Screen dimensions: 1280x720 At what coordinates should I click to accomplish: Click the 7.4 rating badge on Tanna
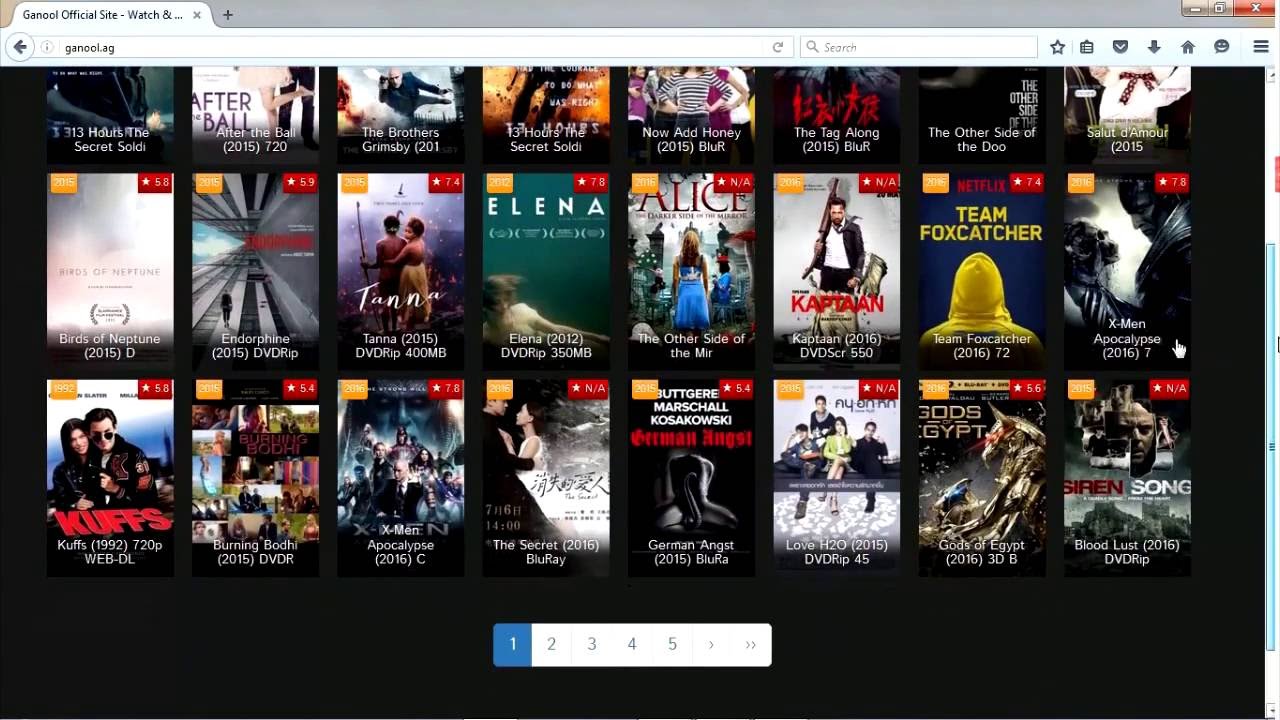(x=447, y=182)
